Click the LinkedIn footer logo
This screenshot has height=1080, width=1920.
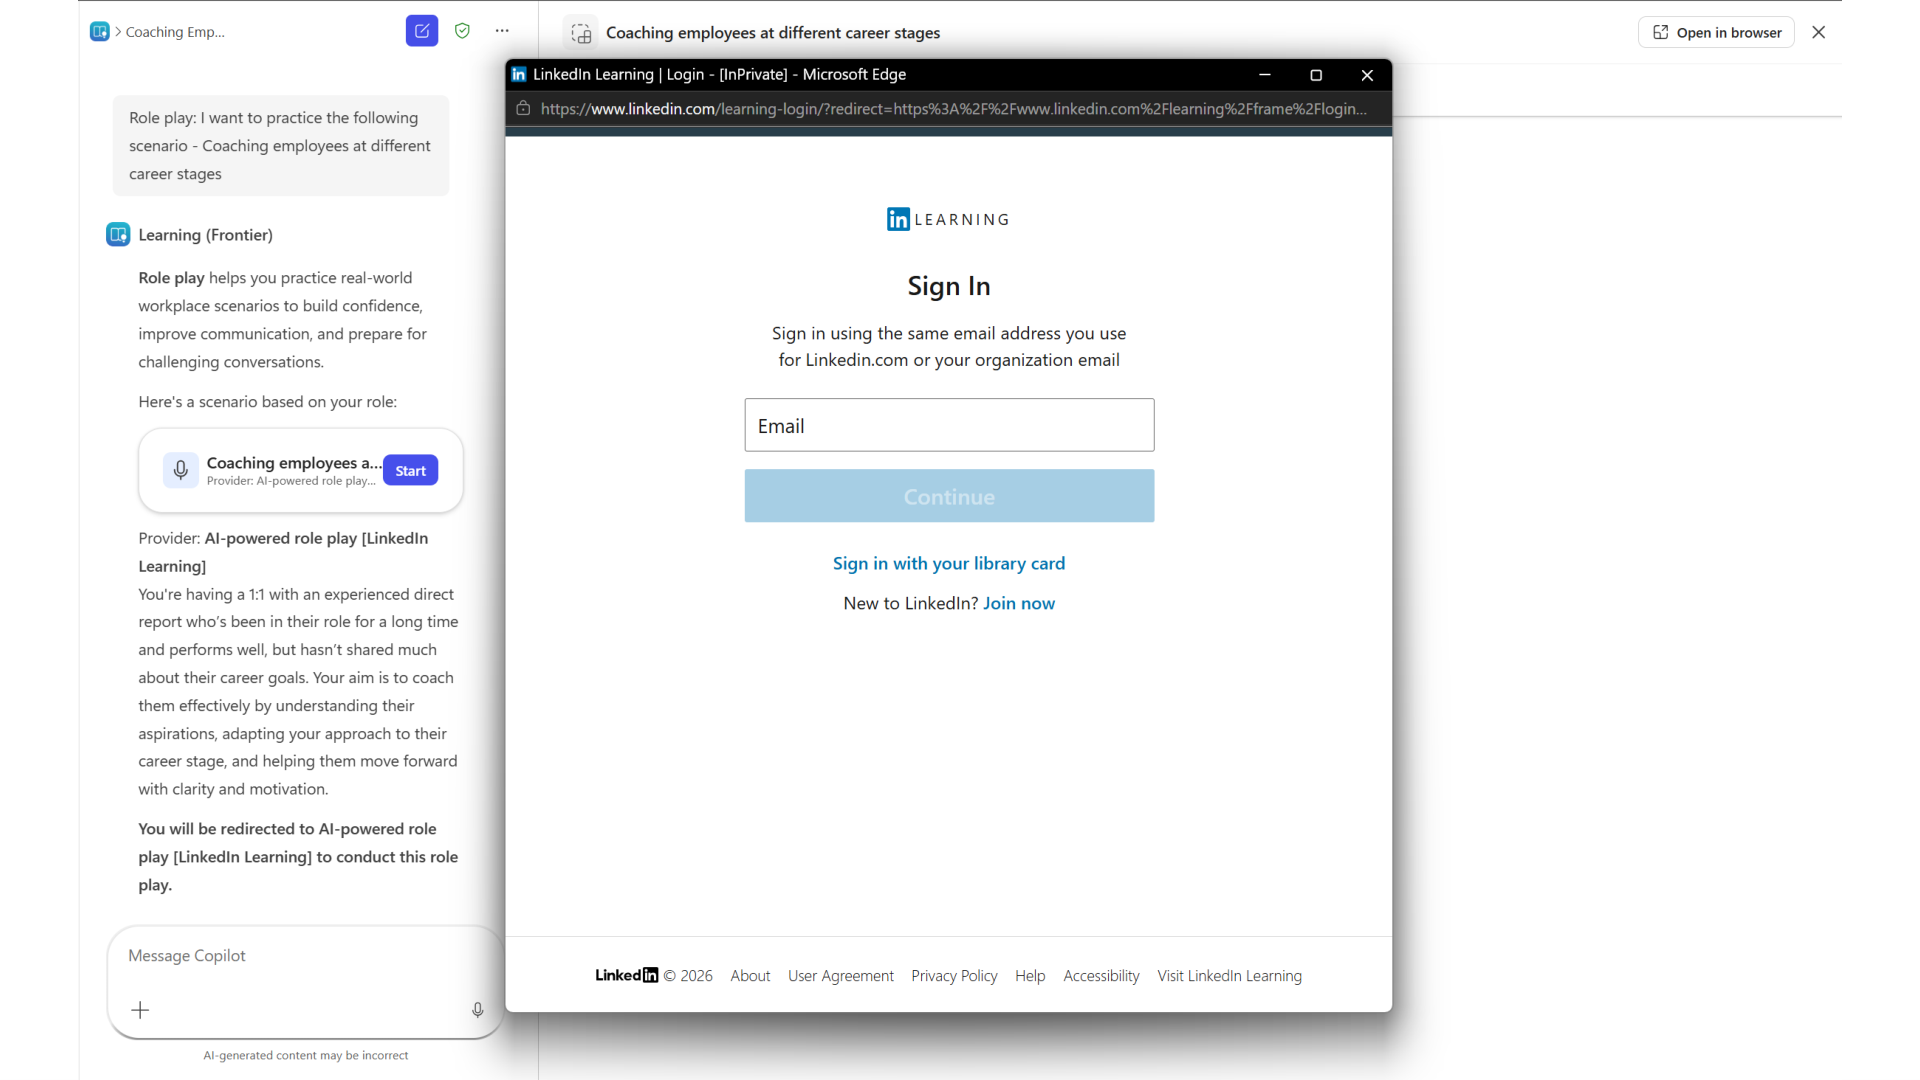(626, 975)
